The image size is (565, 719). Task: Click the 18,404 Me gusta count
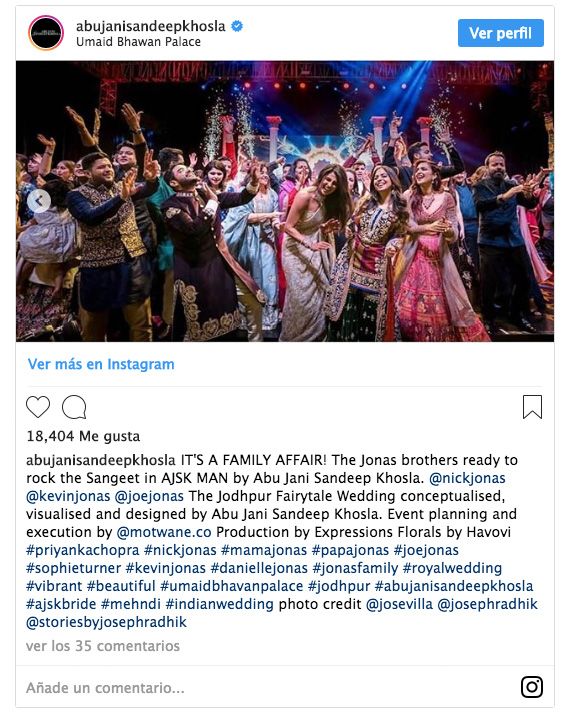point(83,436)
